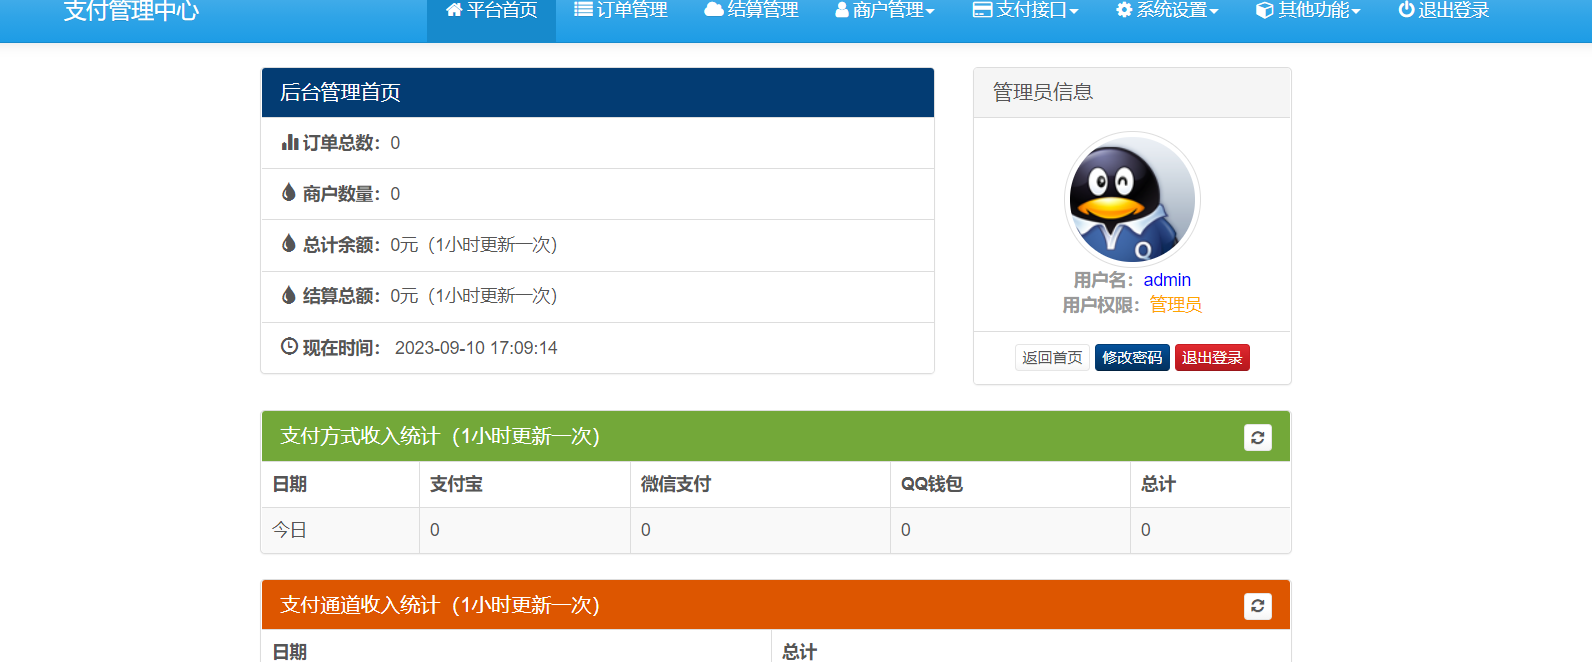Click the droplet icon beside 总计余额

[289, 244]
